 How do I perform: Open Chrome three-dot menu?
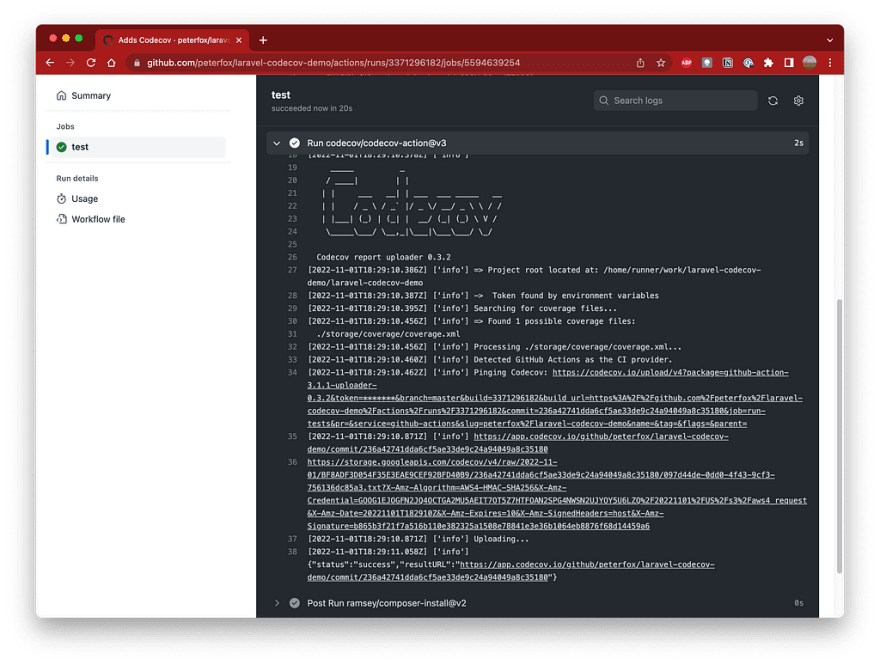click(x=829, y=63)
